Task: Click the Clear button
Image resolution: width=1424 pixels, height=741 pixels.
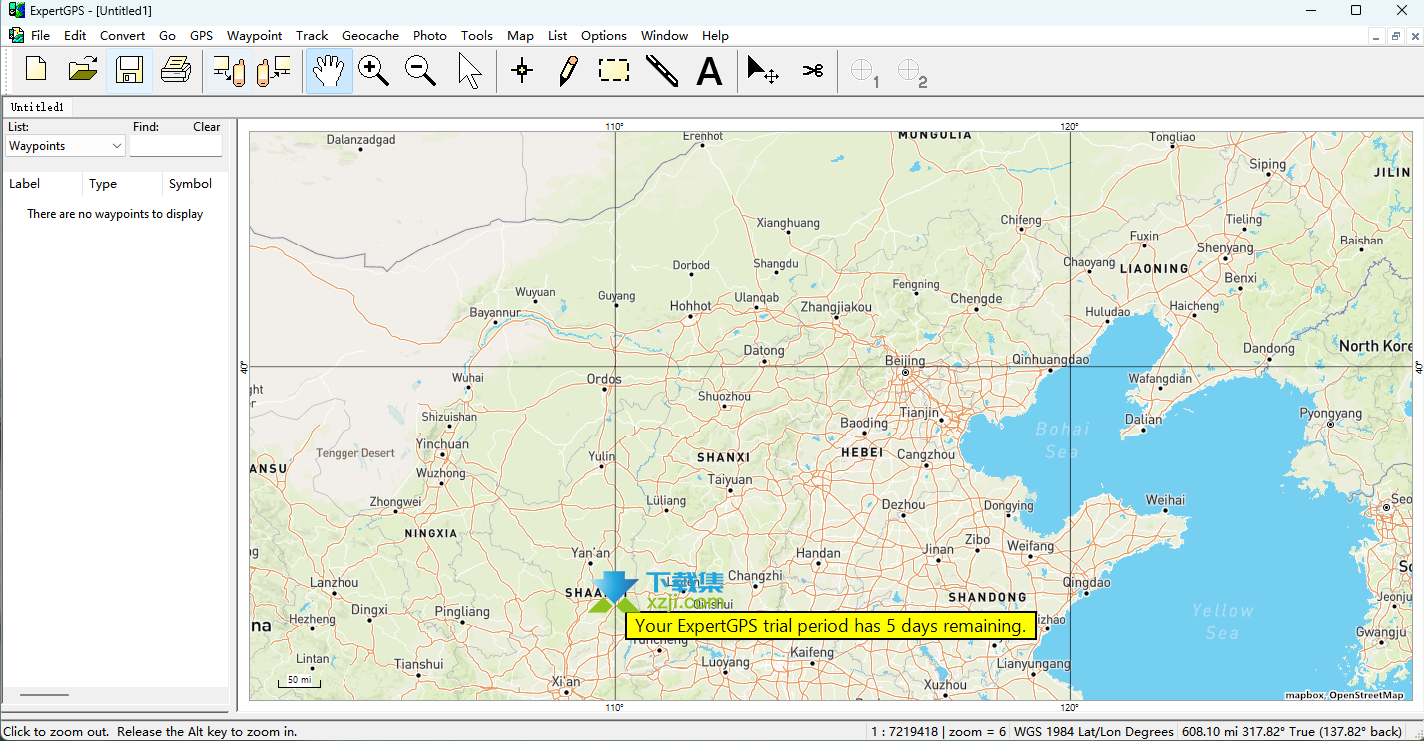Action: [x=207, y=127]
